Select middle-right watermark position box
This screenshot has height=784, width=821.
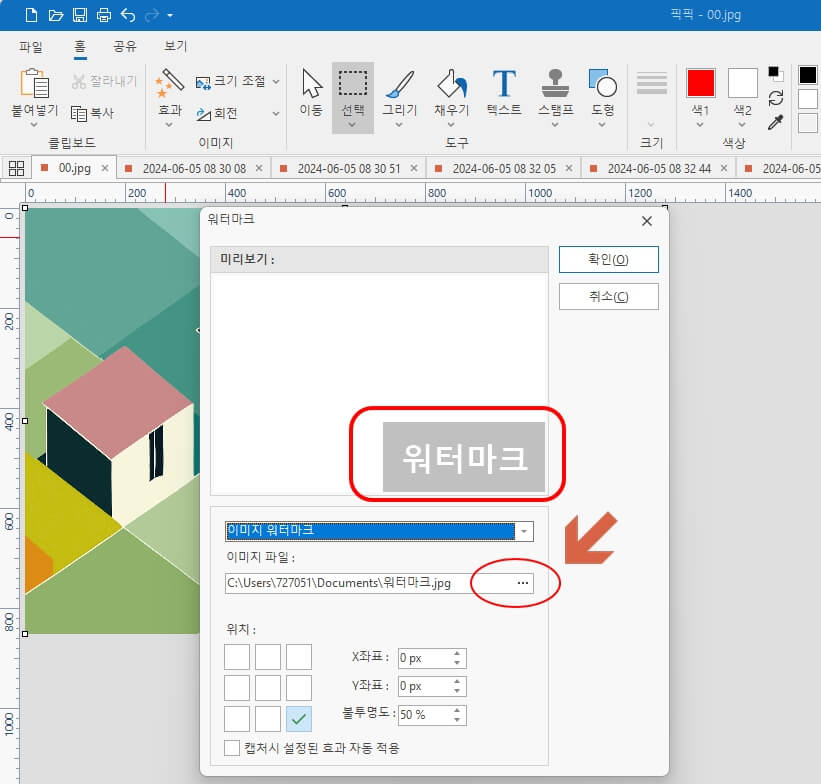[x=299, y=688]
